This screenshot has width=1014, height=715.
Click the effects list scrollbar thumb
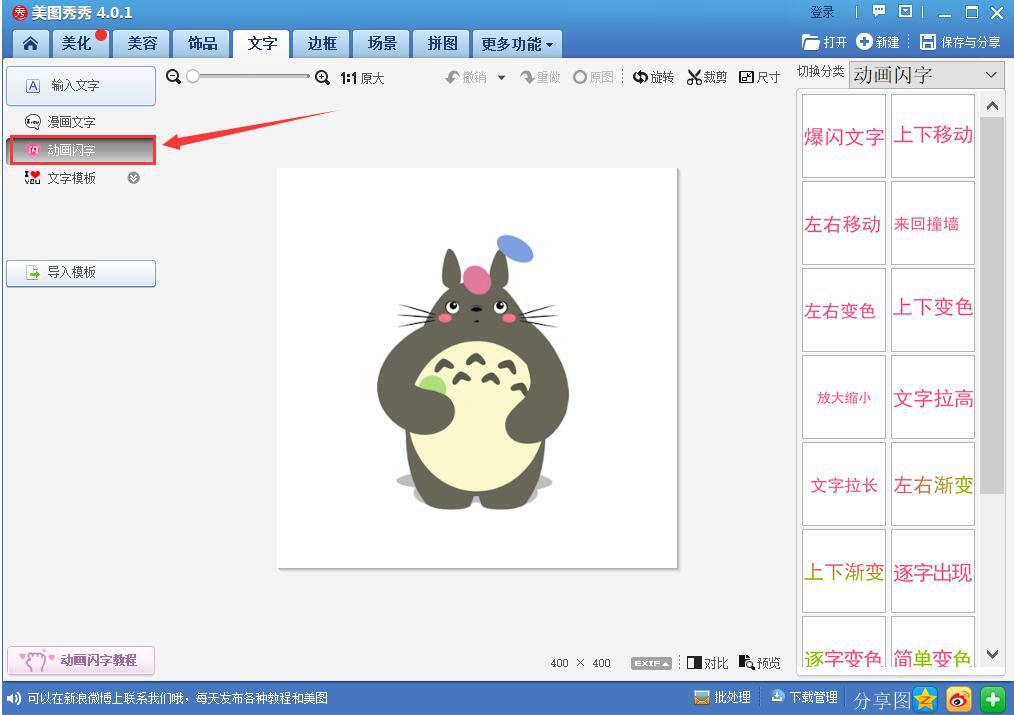(x=992, y=306)
